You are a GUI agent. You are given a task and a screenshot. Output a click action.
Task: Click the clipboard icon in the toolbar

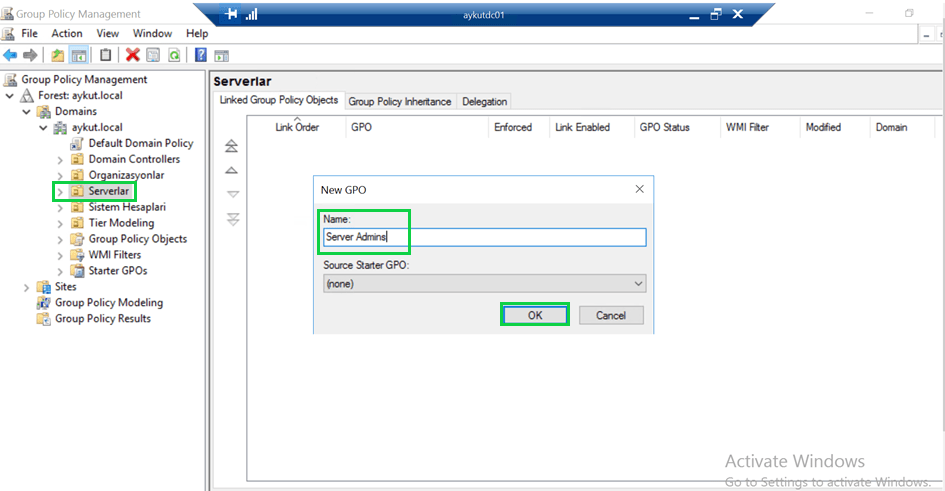[x=105, y=55]
